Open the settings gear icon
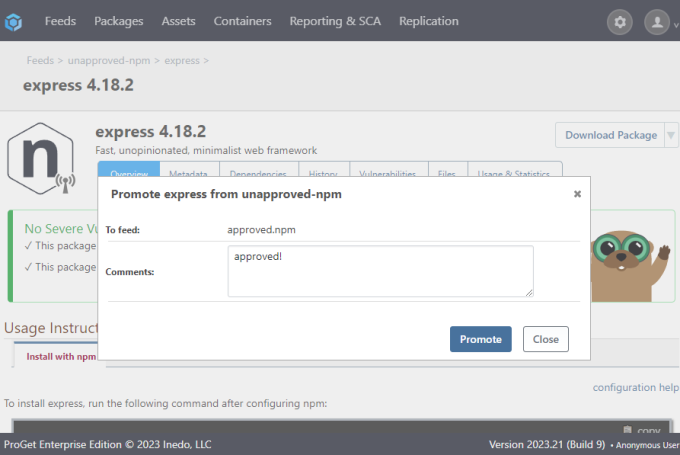The image size is (680, 455). pyautogui.click(x=620, y=21)
